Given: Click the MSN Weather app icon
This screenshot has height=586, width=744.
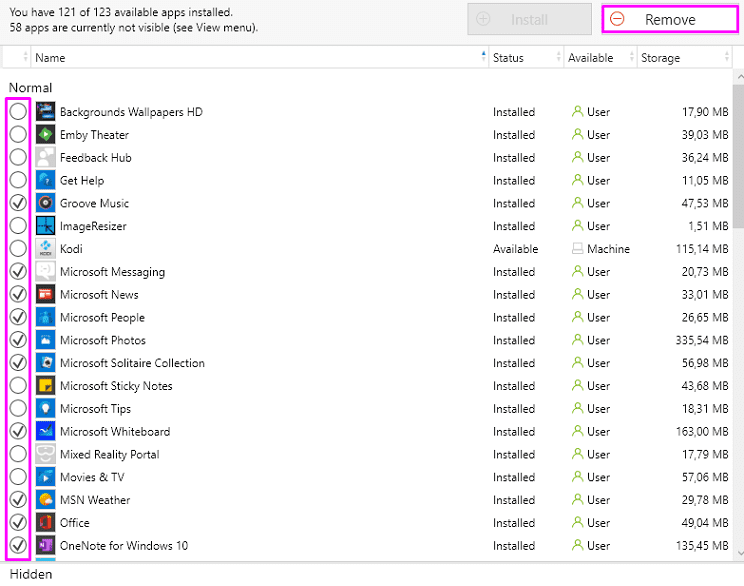Looking at the screenshot, I should [46, 500].
